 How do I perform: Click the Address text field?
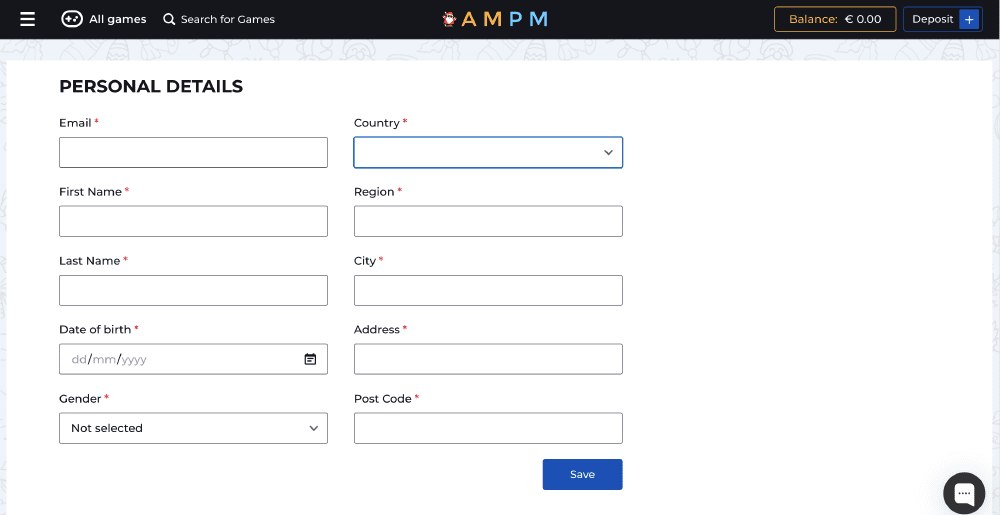pyautogui.click(x=488, y=359)
